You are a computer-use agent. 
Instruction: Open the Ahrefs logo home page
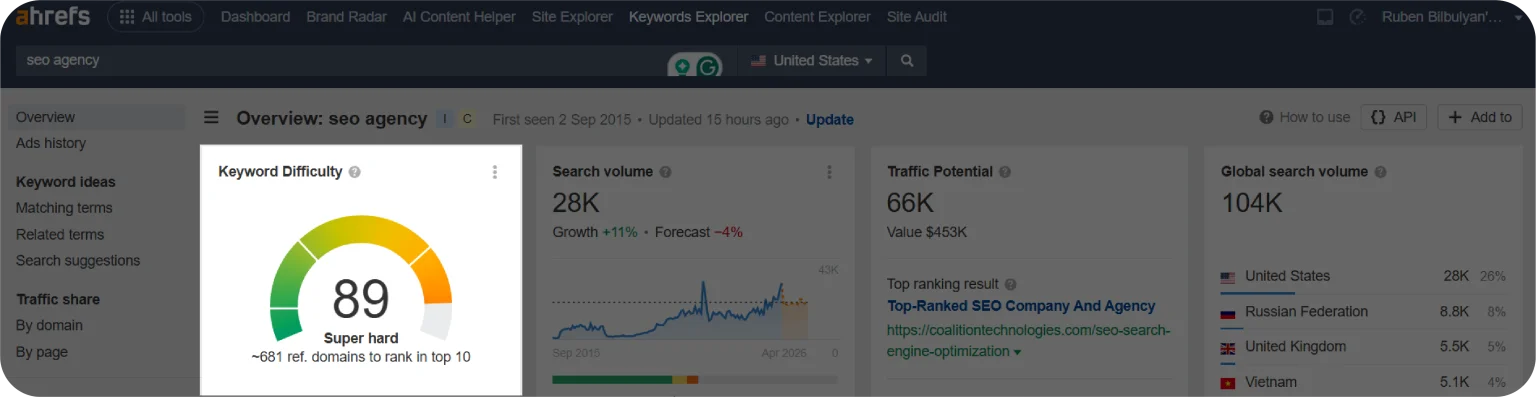pos(52,16)
